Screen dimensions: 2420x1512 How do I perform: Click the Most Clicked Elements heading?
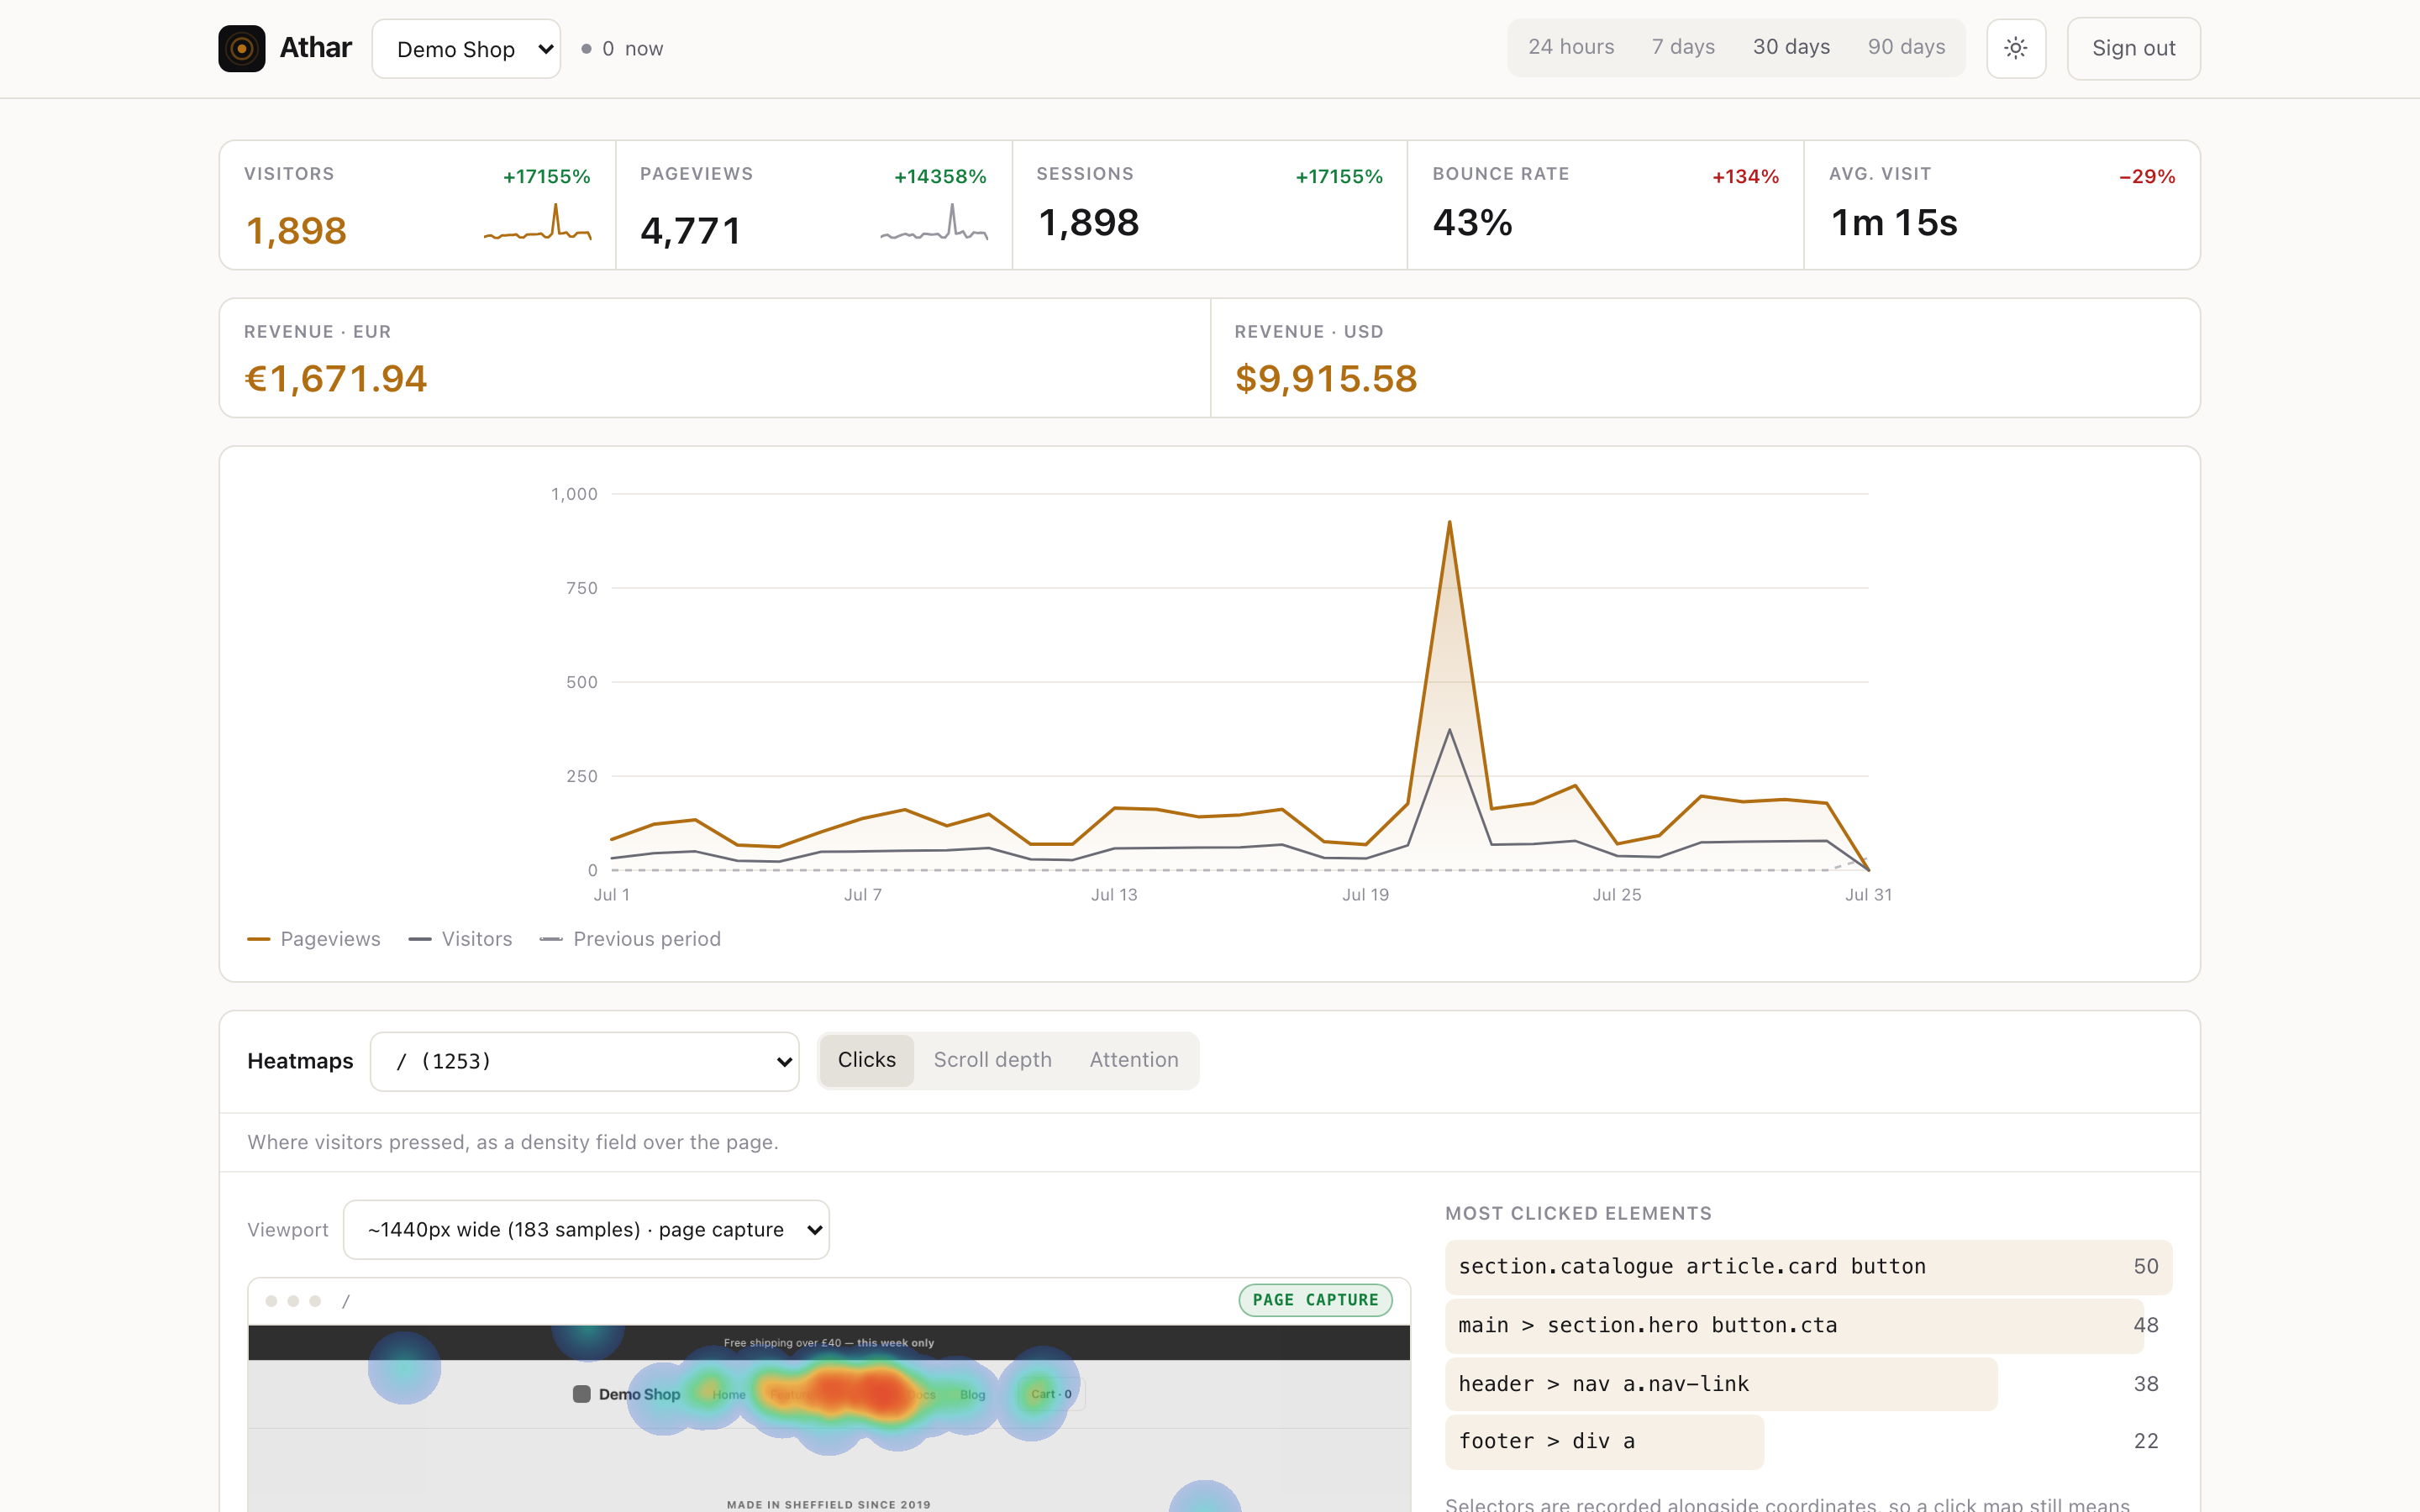1578,1213
